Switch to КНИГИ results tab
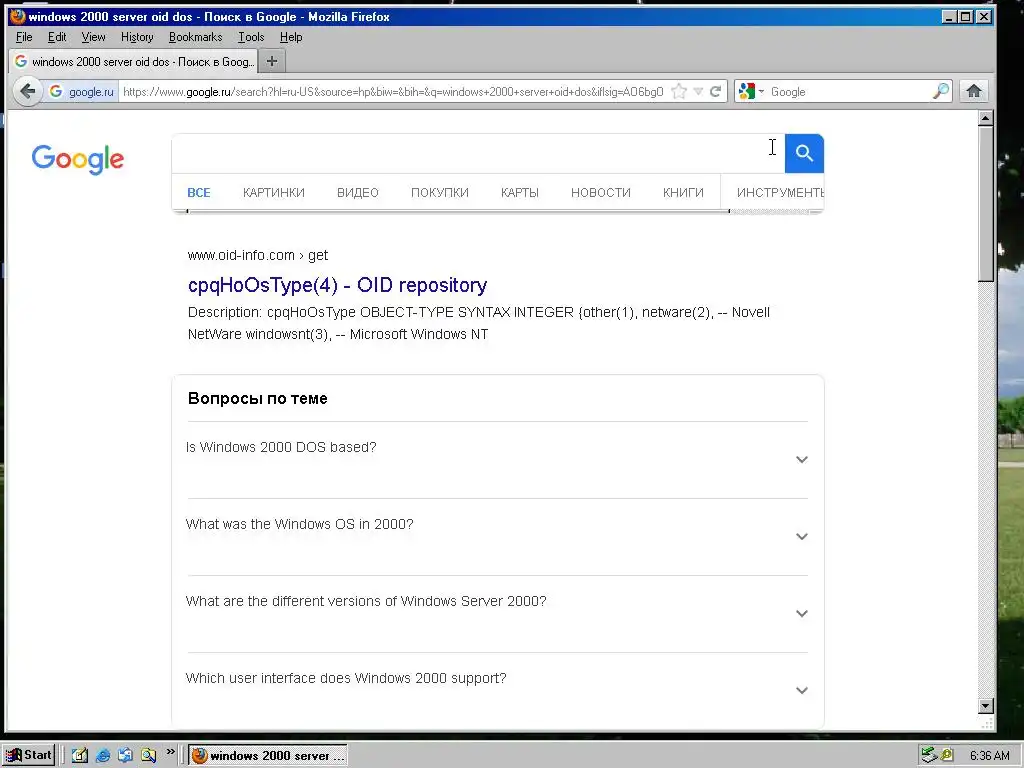Viewport: 1024px width, 768px height. 683,193
